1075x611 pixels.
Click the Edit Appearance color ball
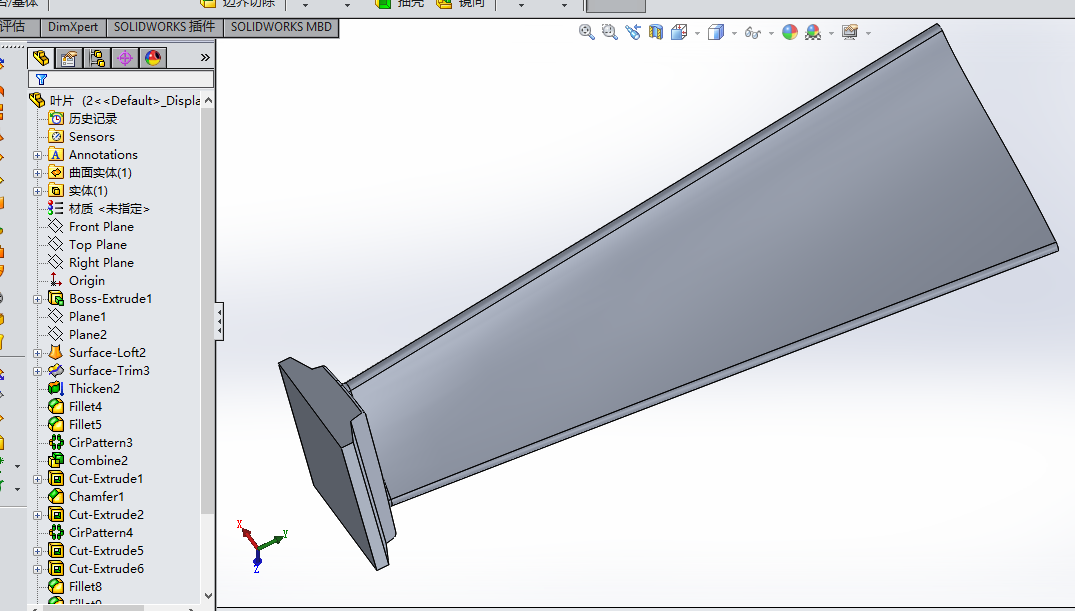coord(790,32)
